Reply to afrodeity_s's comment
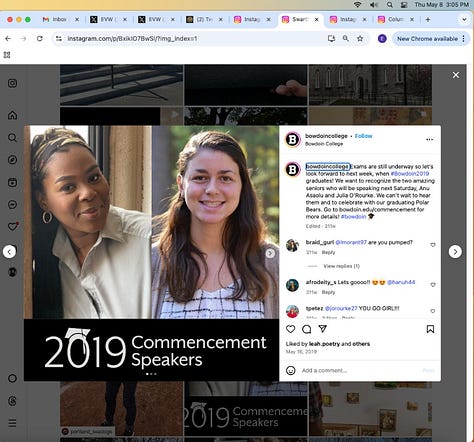This screenshot has height=442, width=474. tap(328, 292)
